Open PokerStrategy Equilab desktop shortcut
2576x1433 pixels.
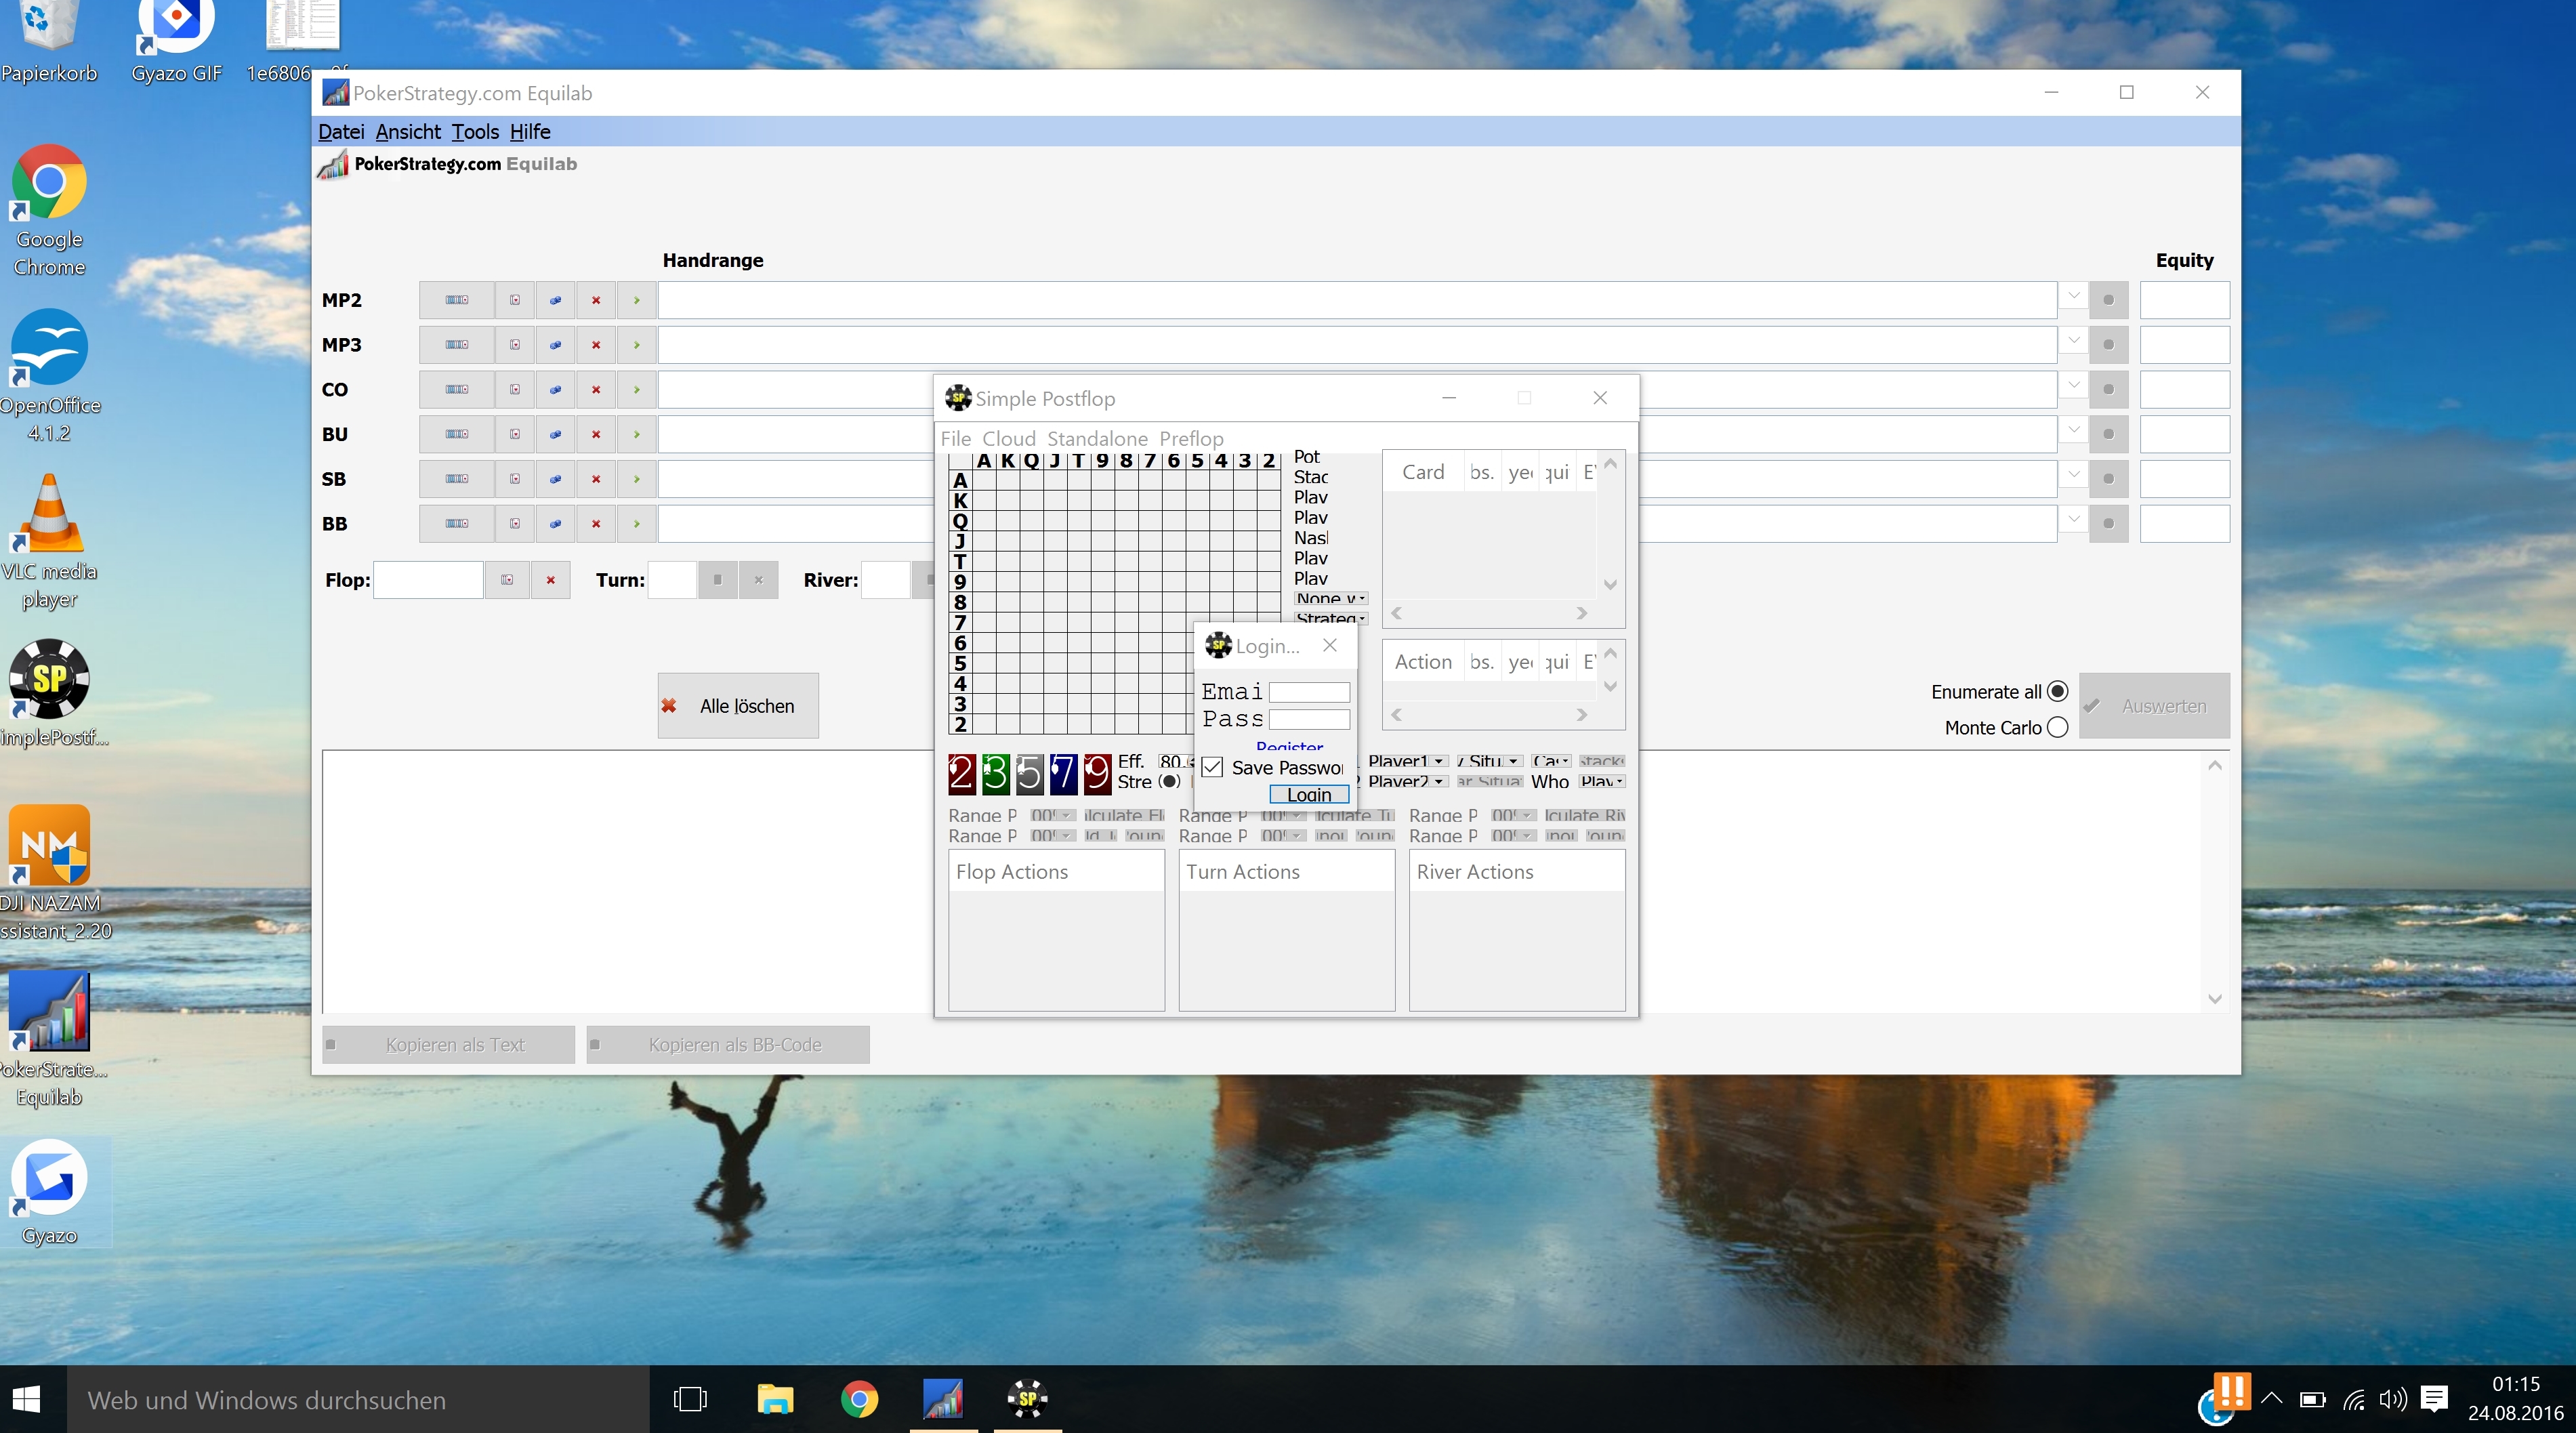click(x=50, y=1040)
